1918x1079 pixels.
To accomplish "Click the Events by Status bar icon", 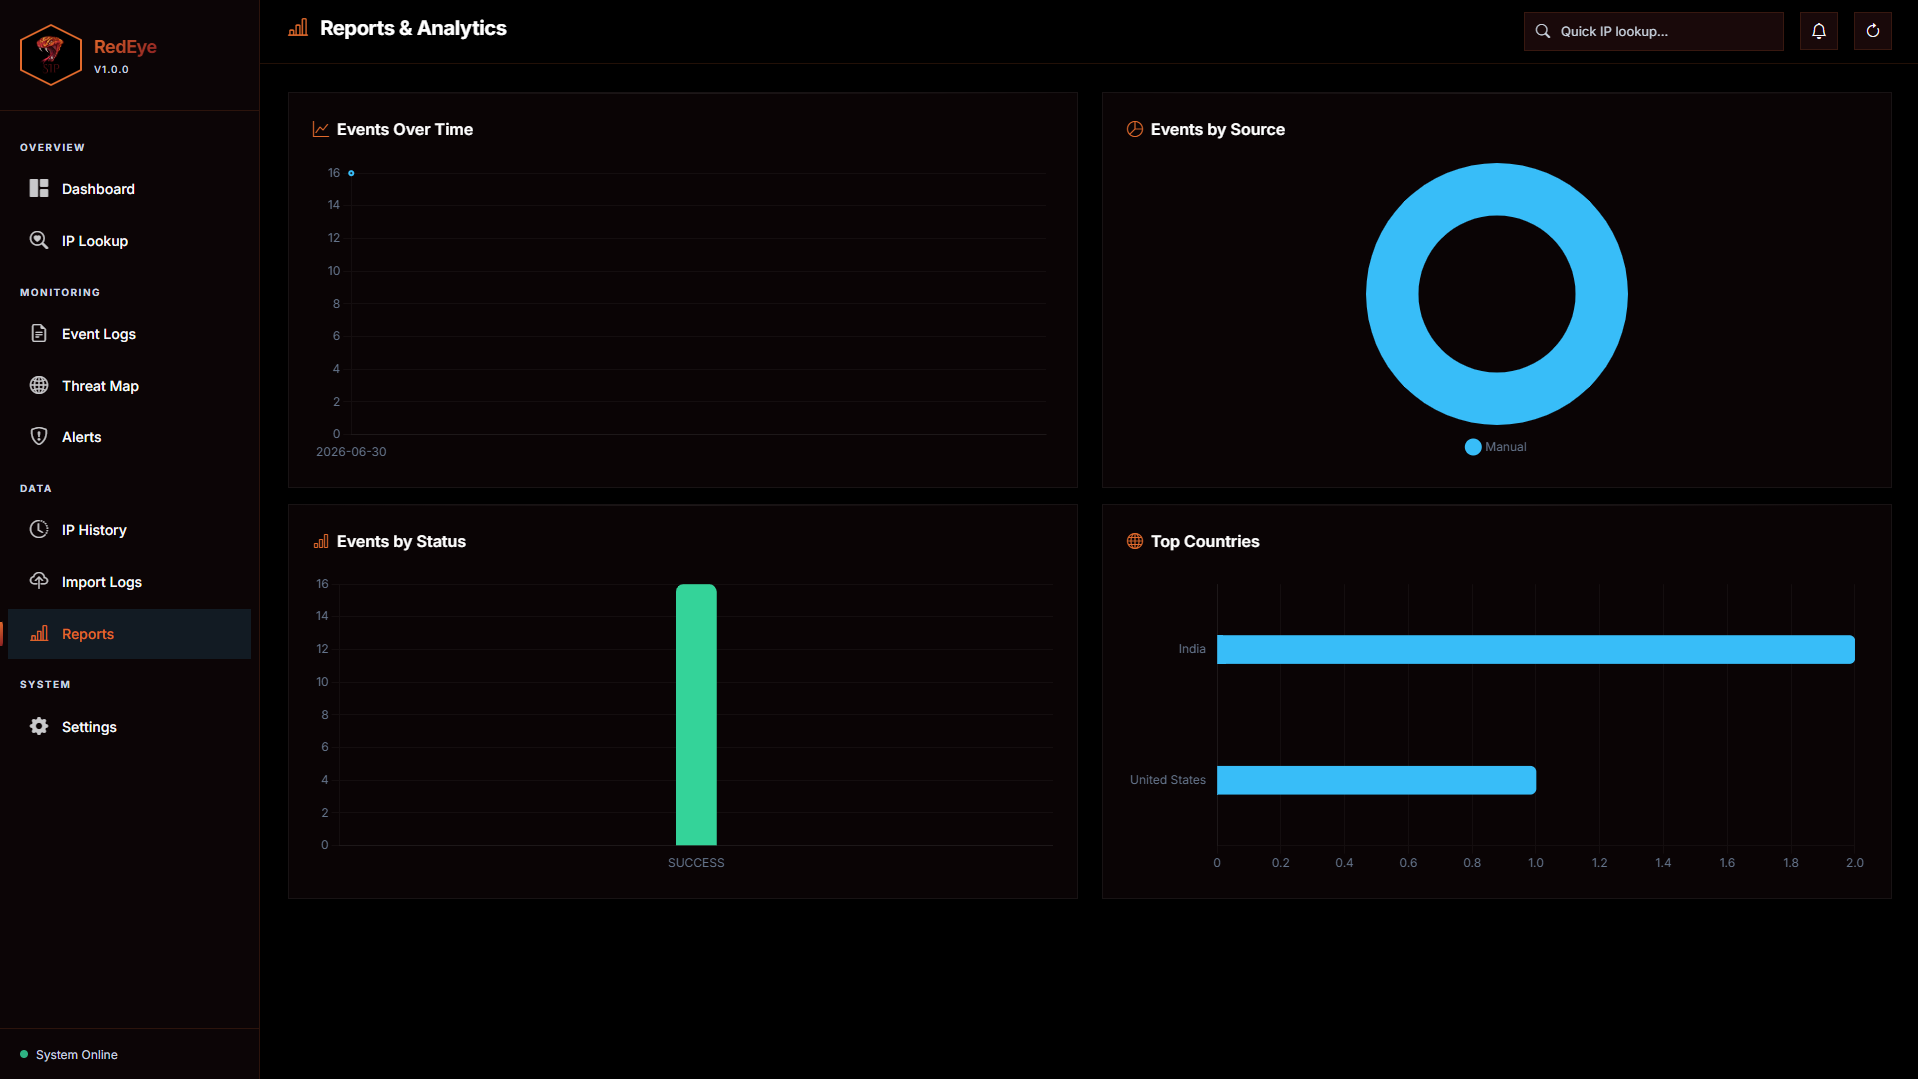I will click(x=321, y=541).
